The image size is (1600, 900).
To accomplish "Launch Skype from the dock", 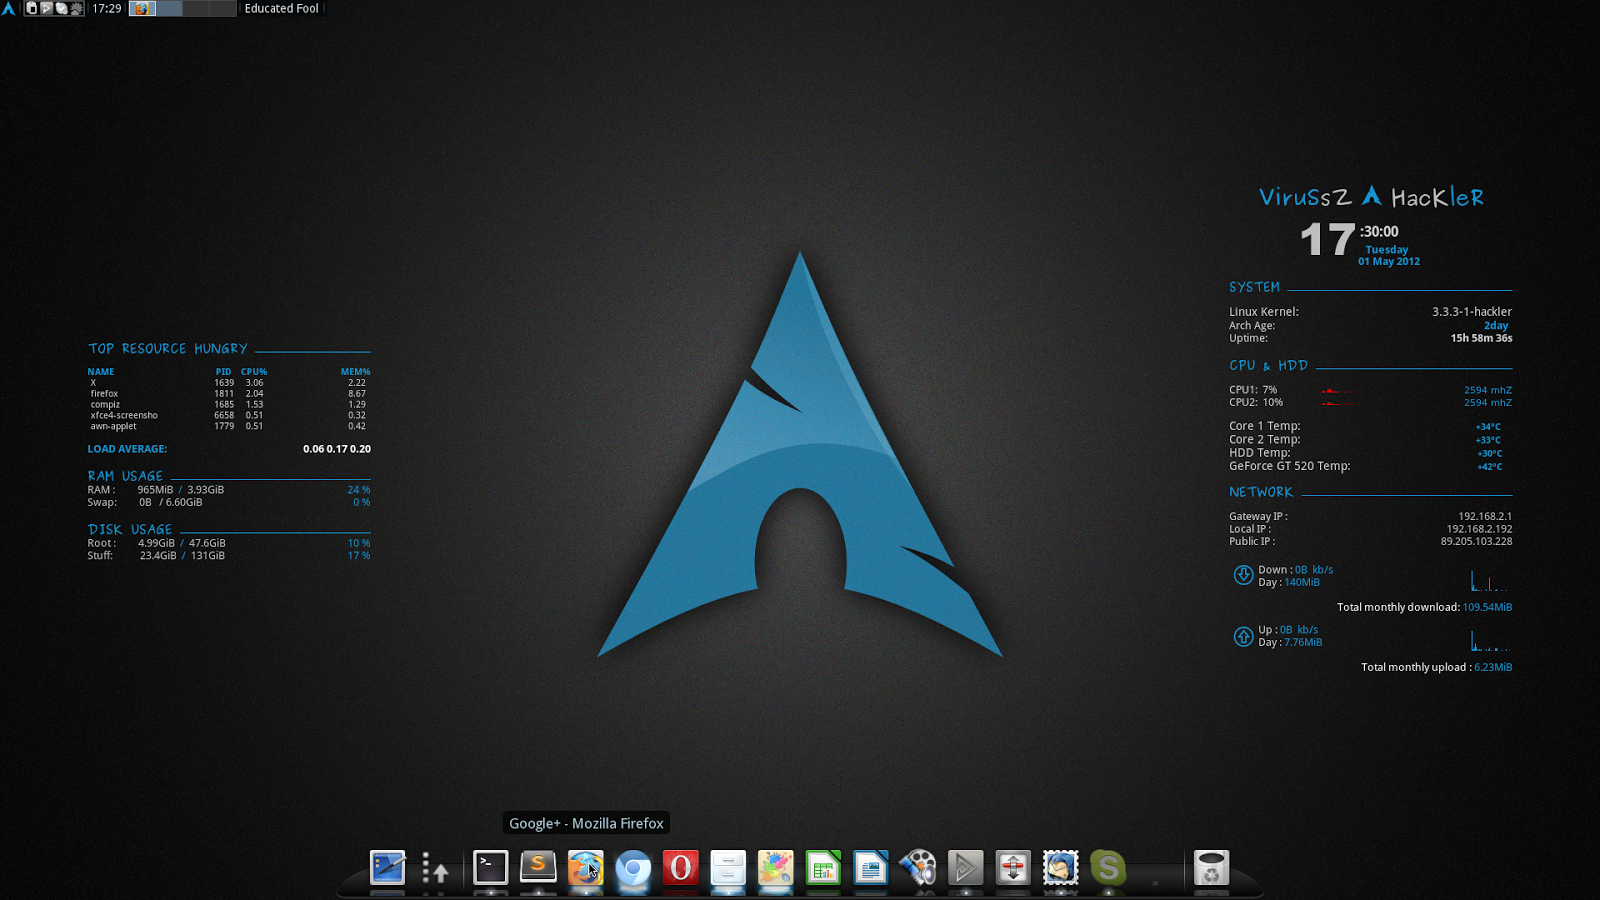I will coord(1108,868).
